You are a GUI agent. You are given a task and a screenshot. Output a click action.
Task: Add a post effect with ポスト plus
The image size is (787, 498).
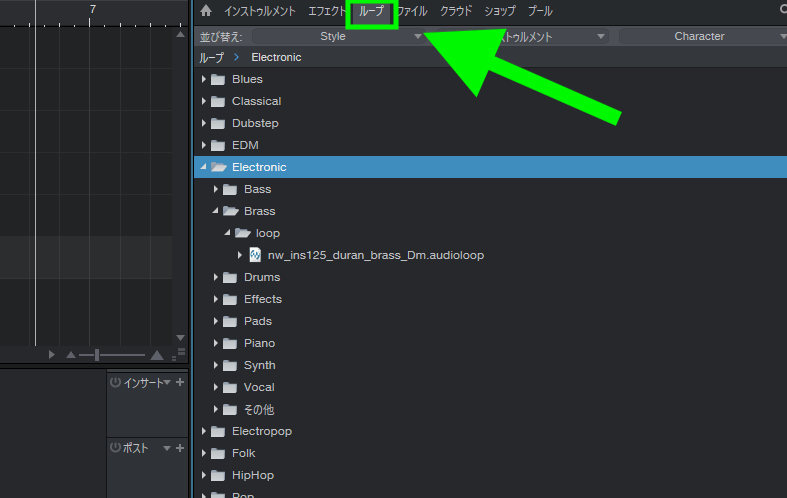pos(180,448)
